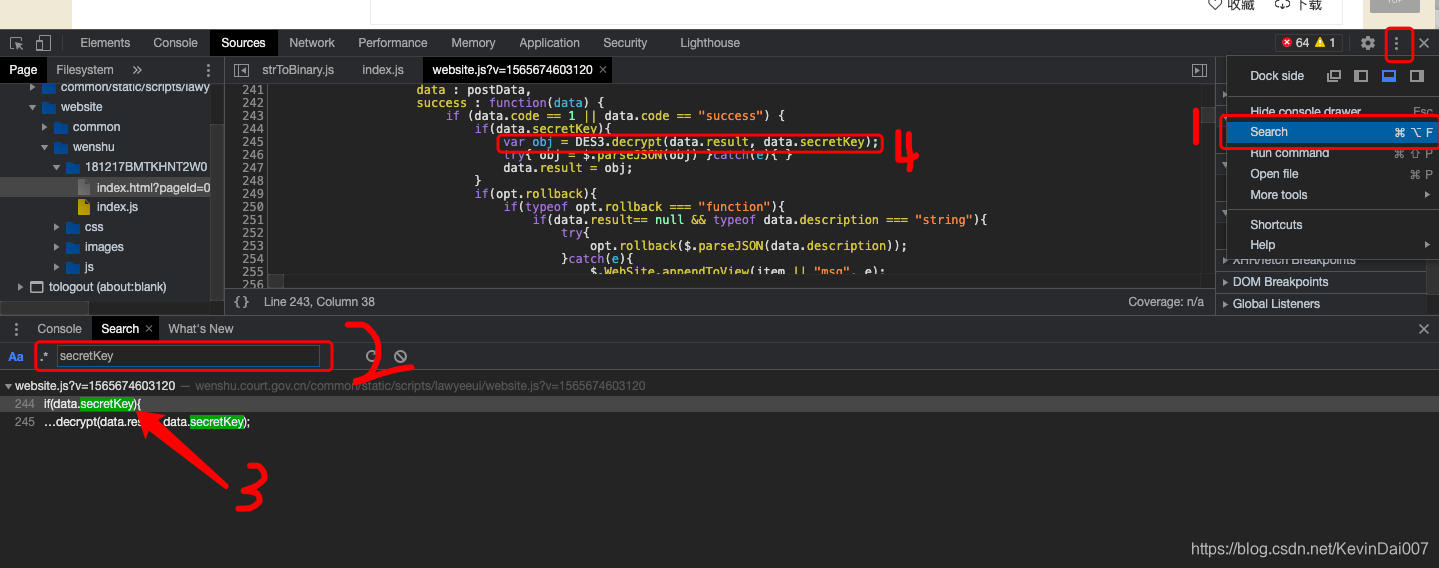Click the secretKey search input field

pos(188,356)
